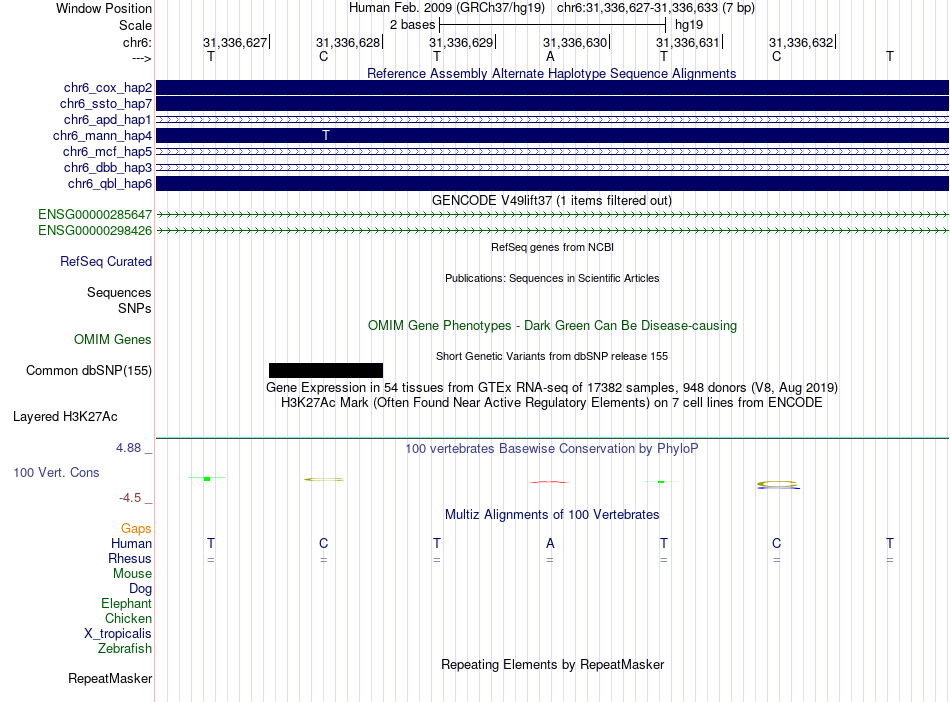Viewport: 950px width, 702px height.
Task: Open Gene Expression in 54 tissues GTEx title
Action: pos(551,388)
